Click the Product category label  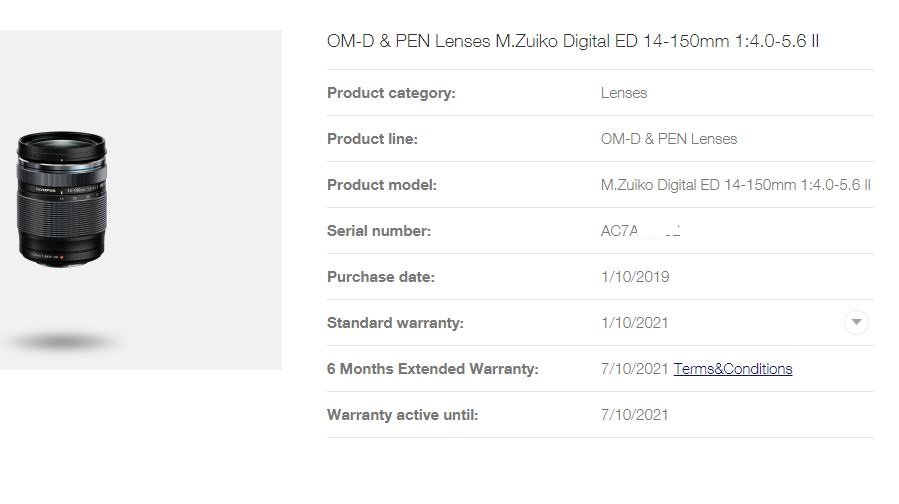pyautogui.click(x=391, y=93)
